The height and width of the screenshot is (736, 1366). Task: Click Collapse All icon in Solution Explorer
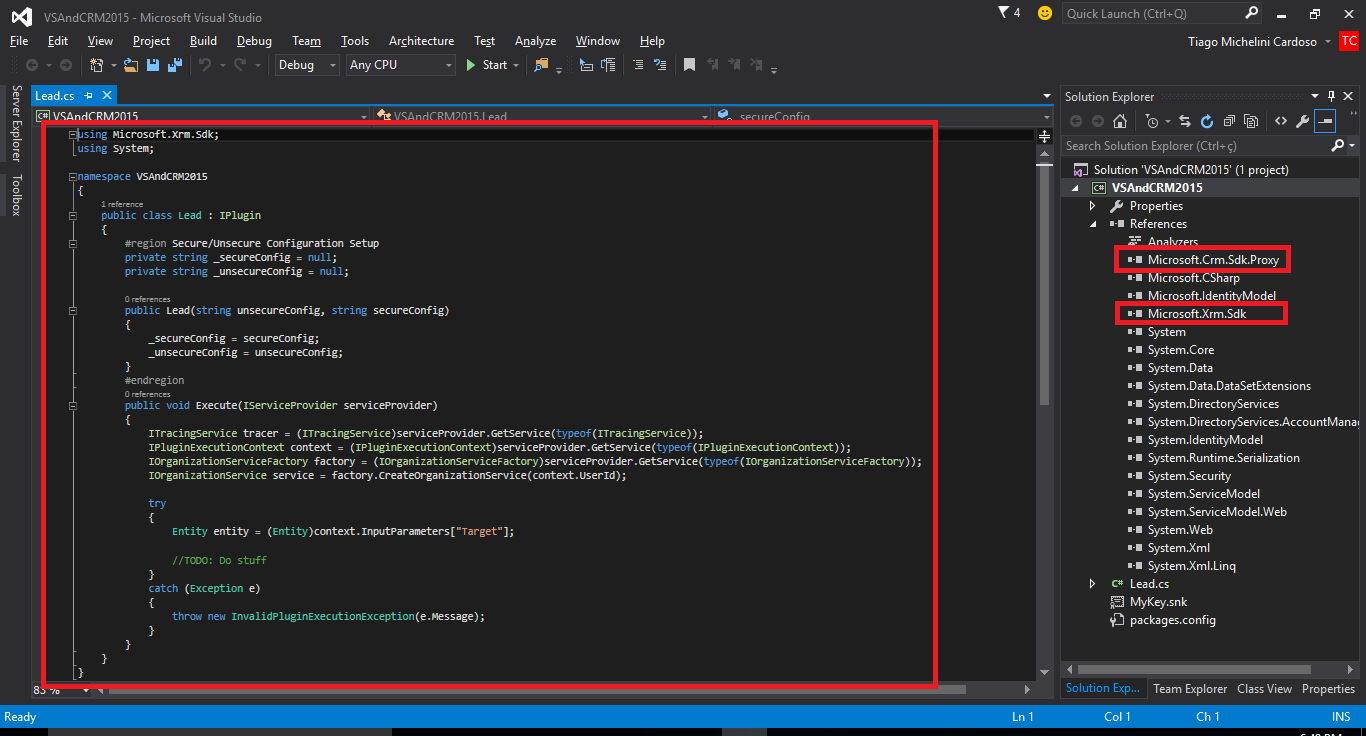(1230, 121)
